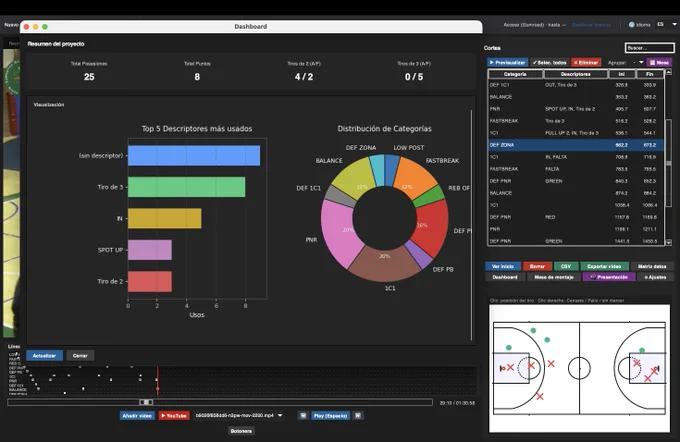680x442 pixels.
Task: Click the blue Actualizar button
Action: (44, 356)
